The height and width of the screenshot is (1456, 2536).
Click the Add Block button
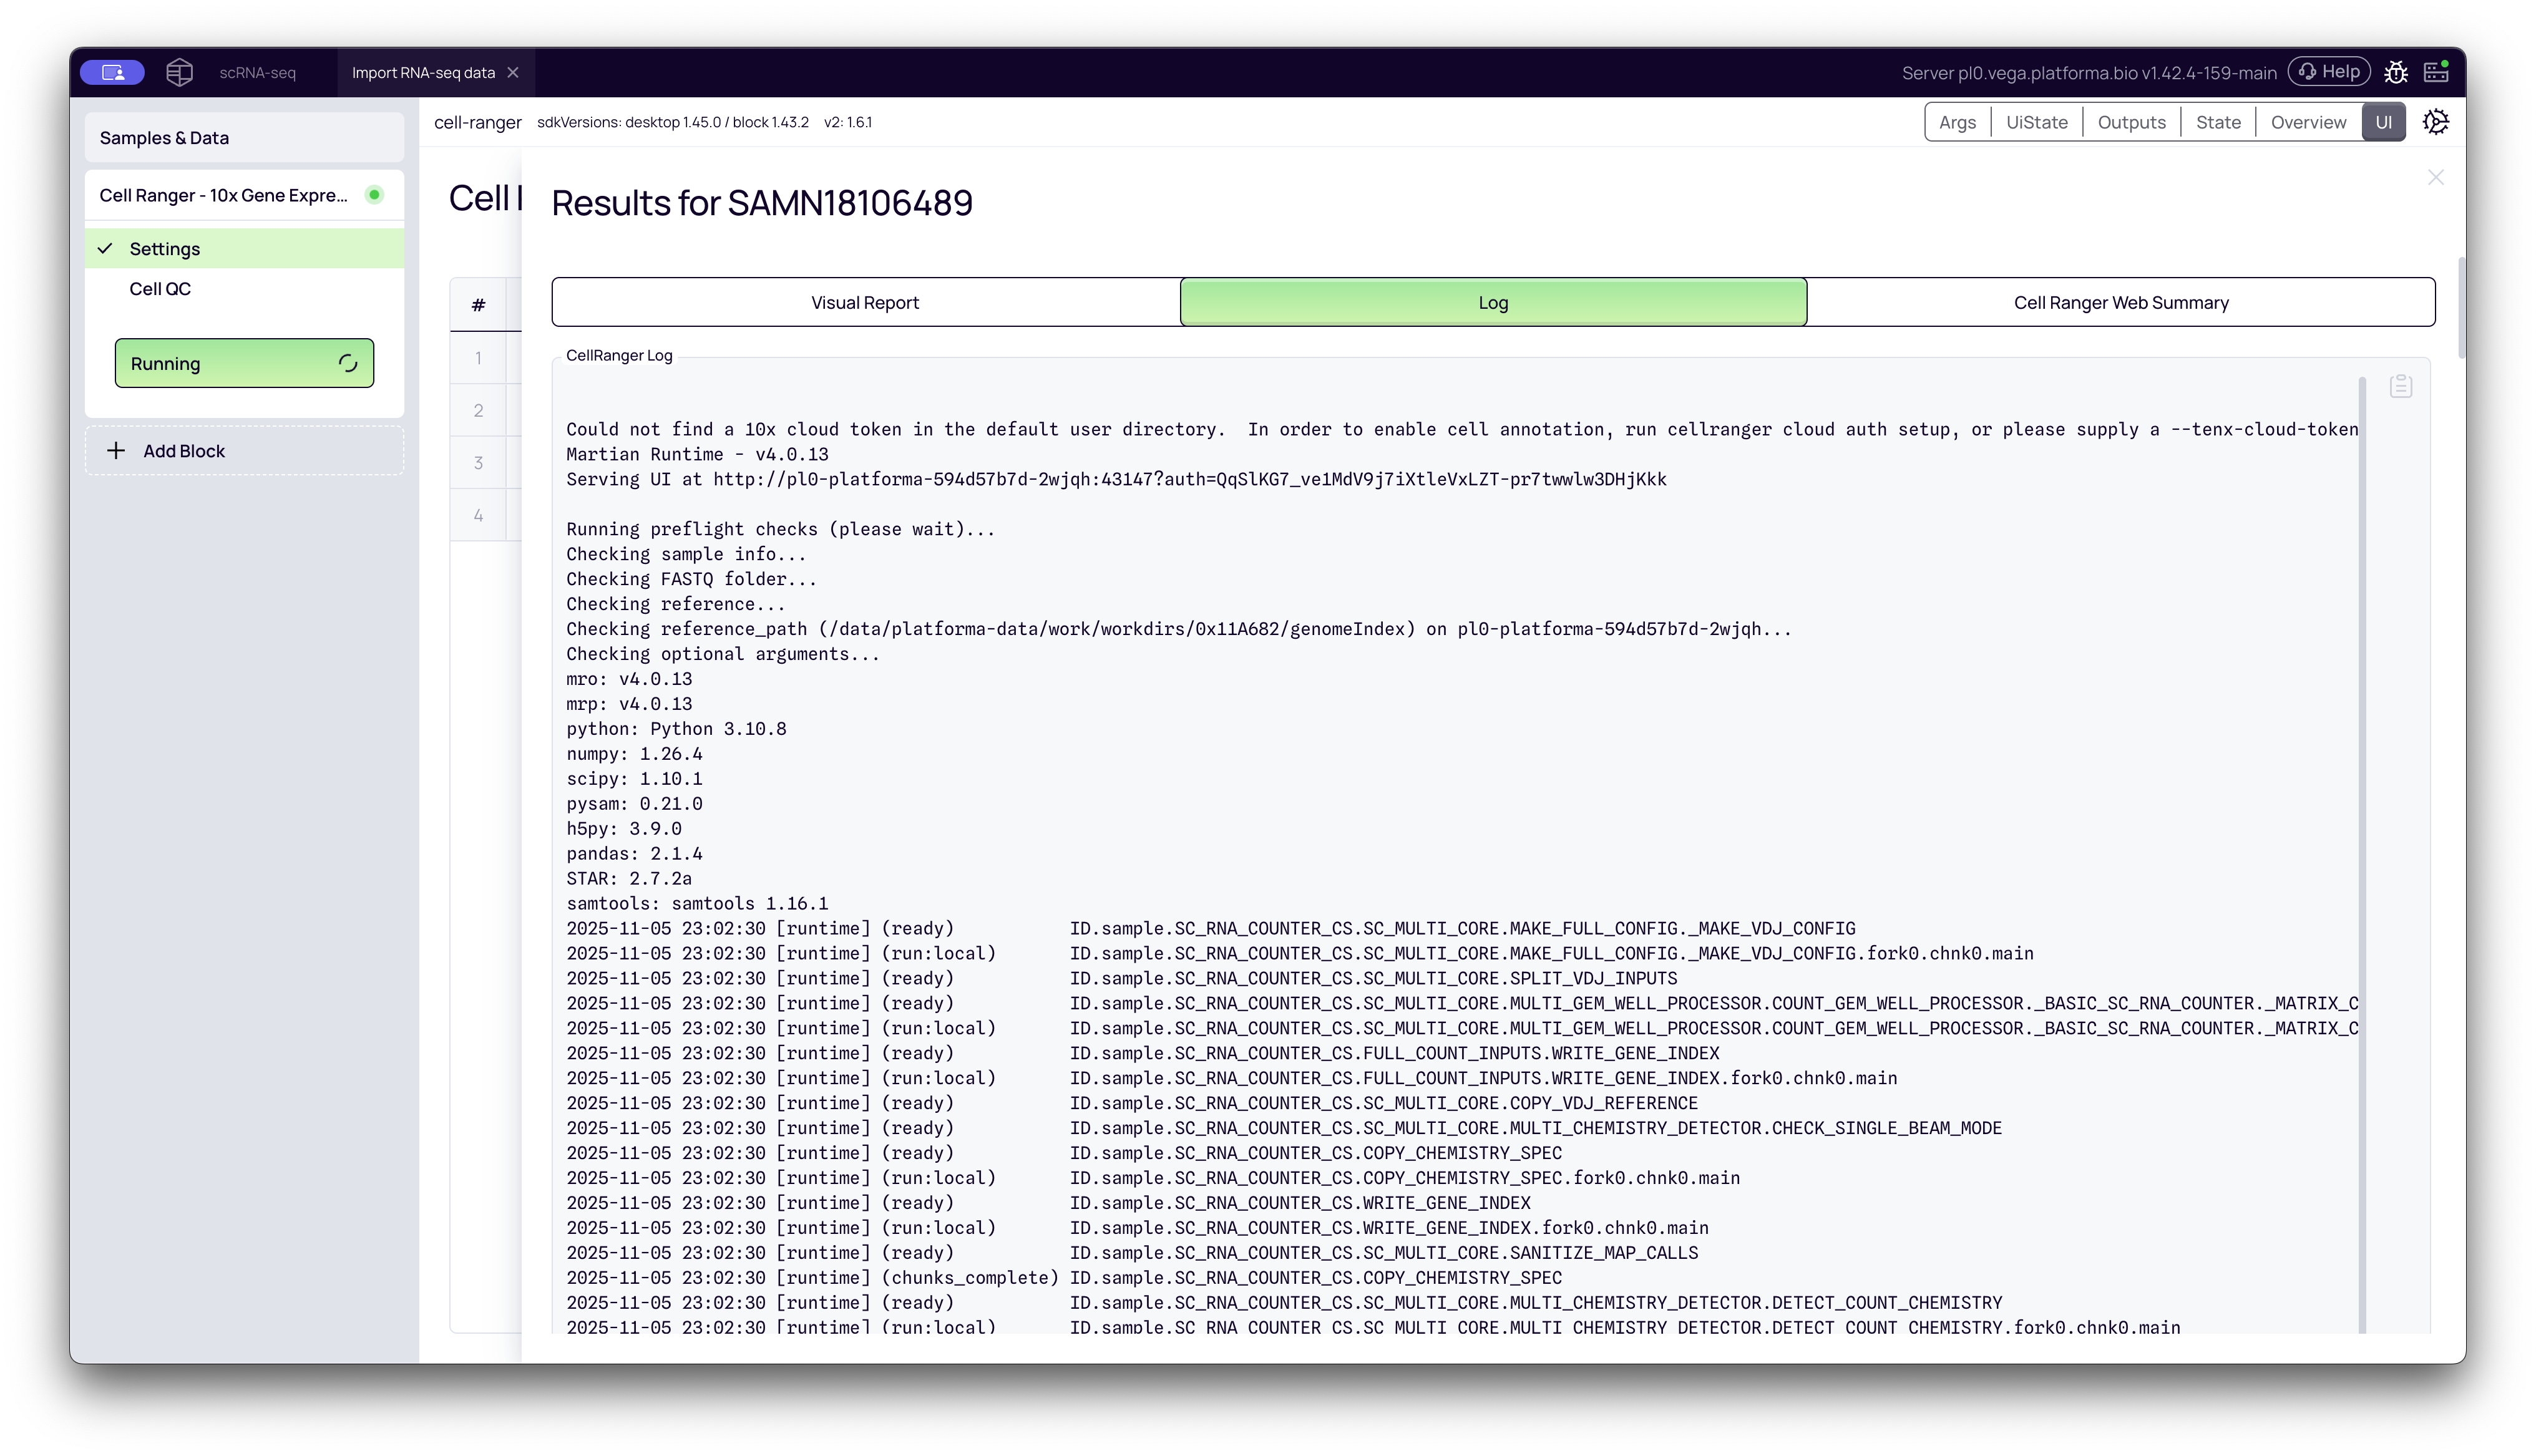pyautogui.click(x=244, y=450)
